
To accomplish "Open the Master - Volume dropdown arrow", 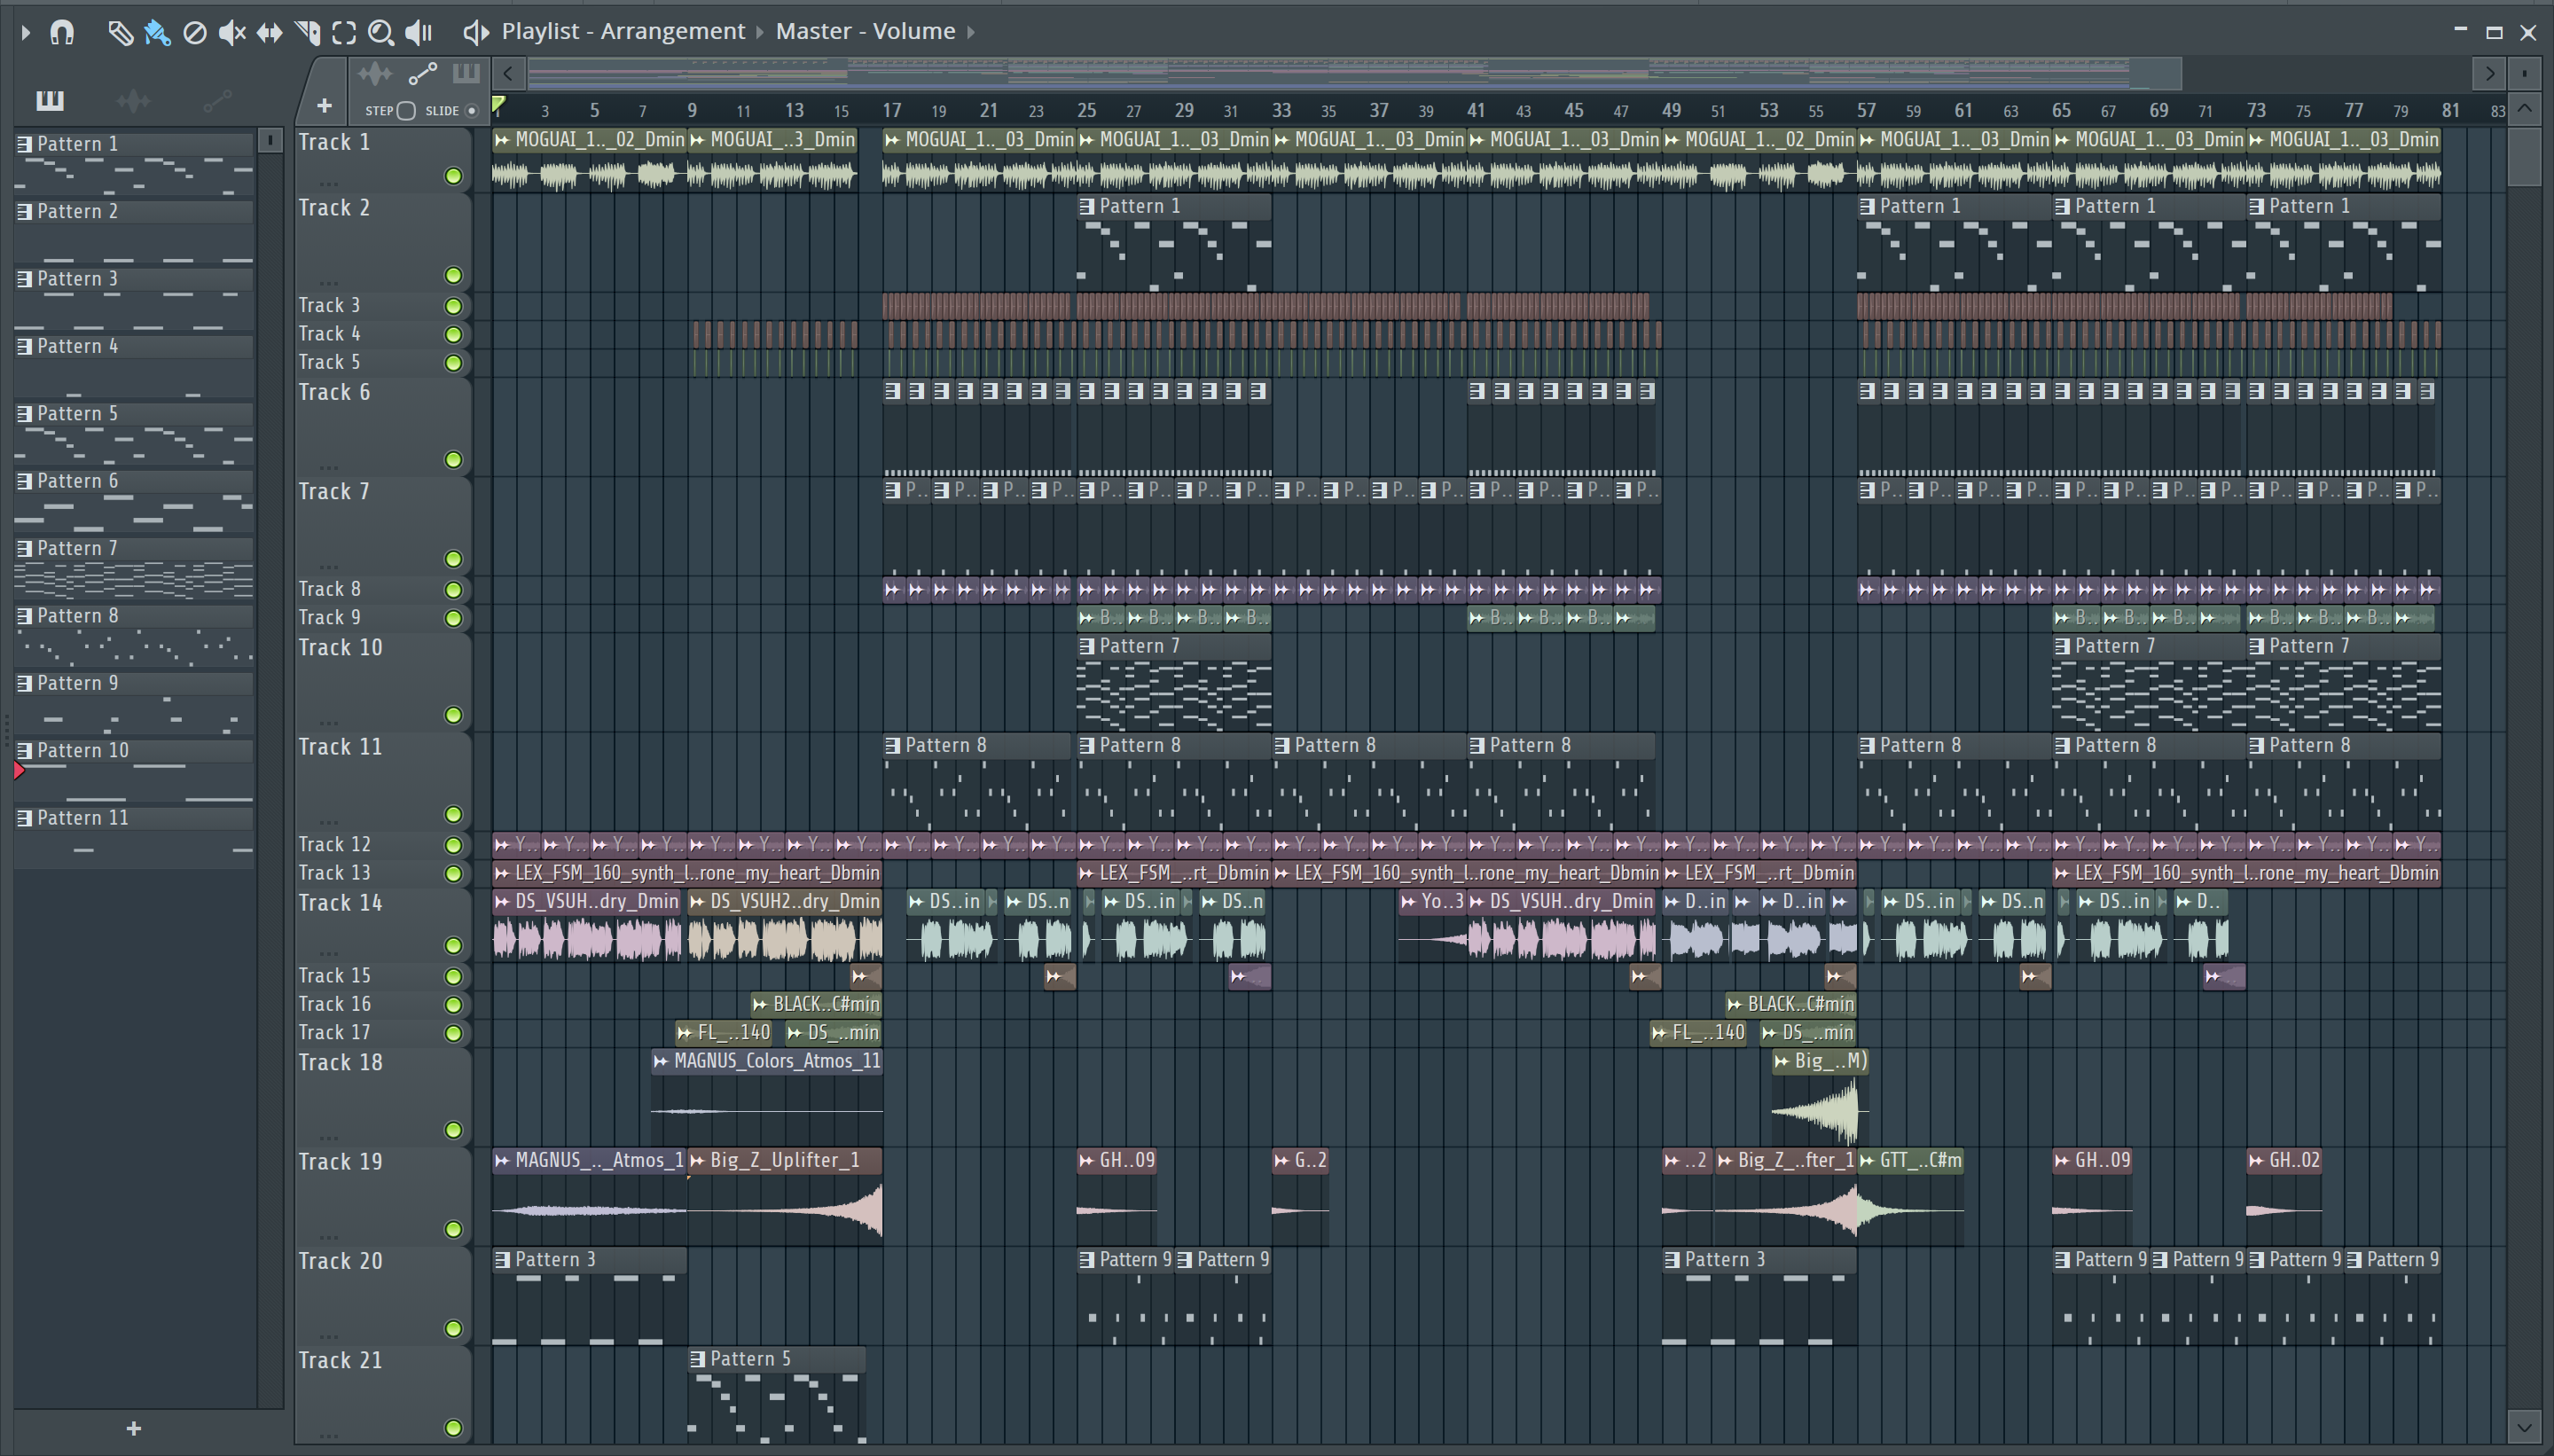I will [x=970, y=32].
